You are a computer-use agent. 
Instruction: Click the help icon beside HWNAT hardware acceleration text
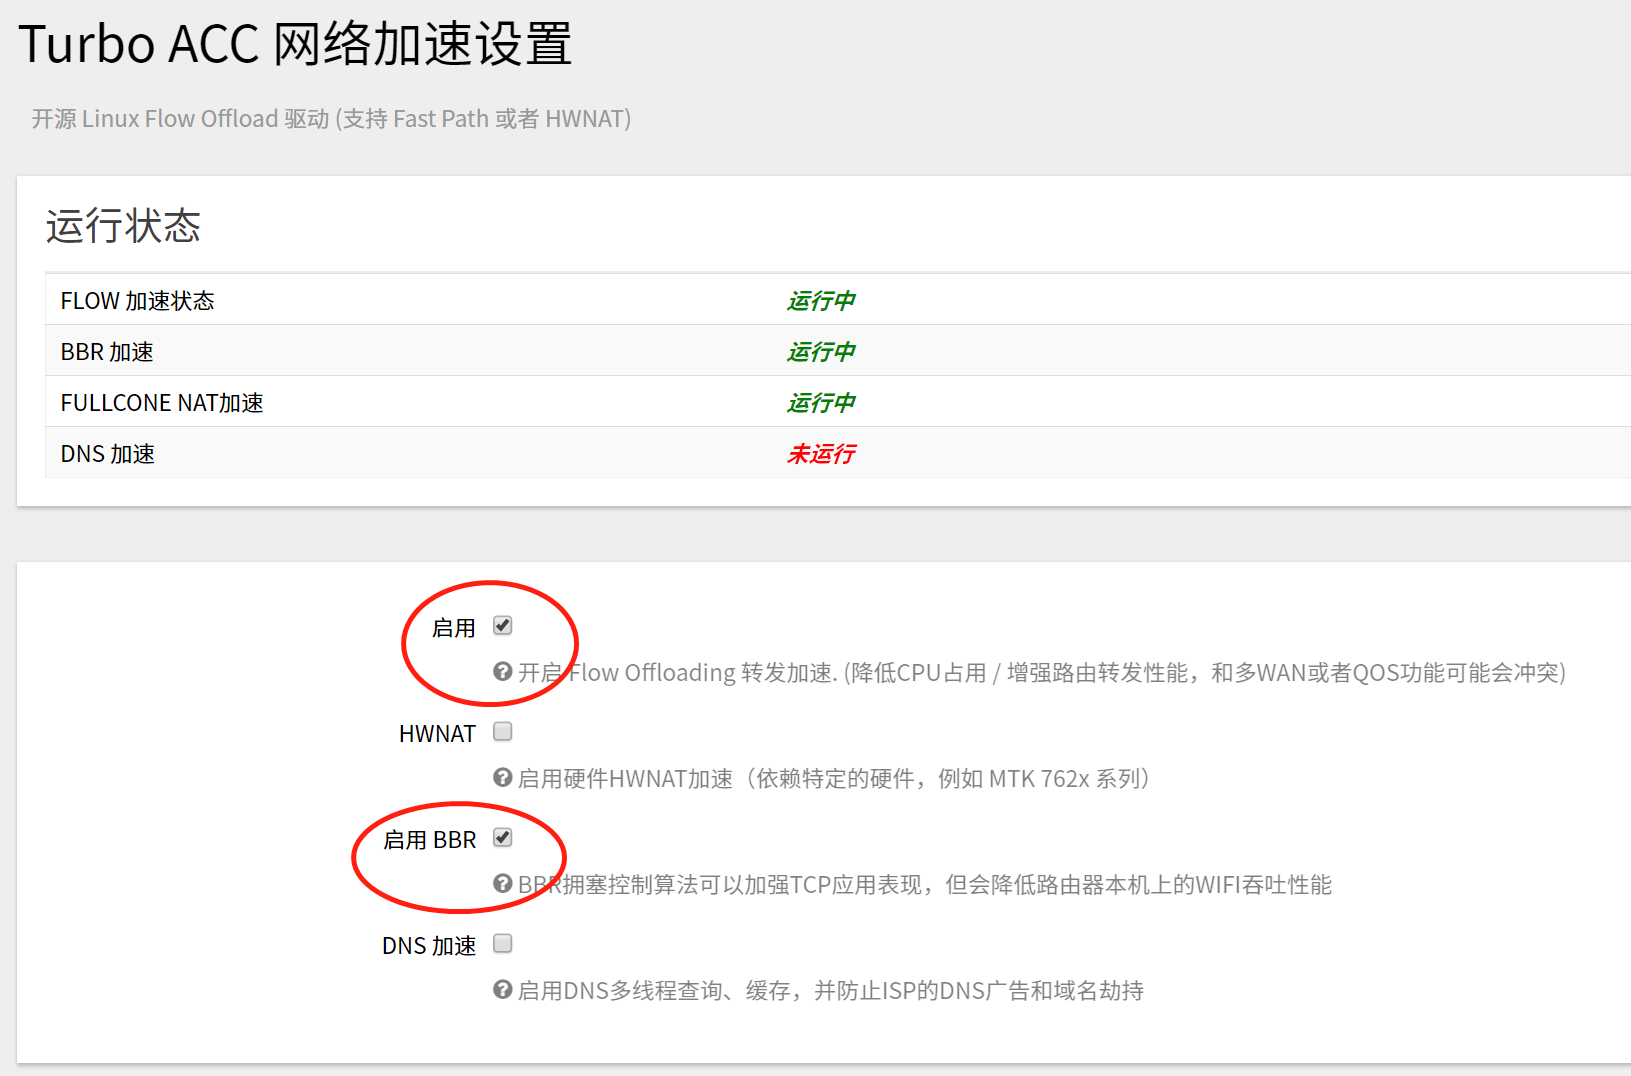(x=501, y=778)
